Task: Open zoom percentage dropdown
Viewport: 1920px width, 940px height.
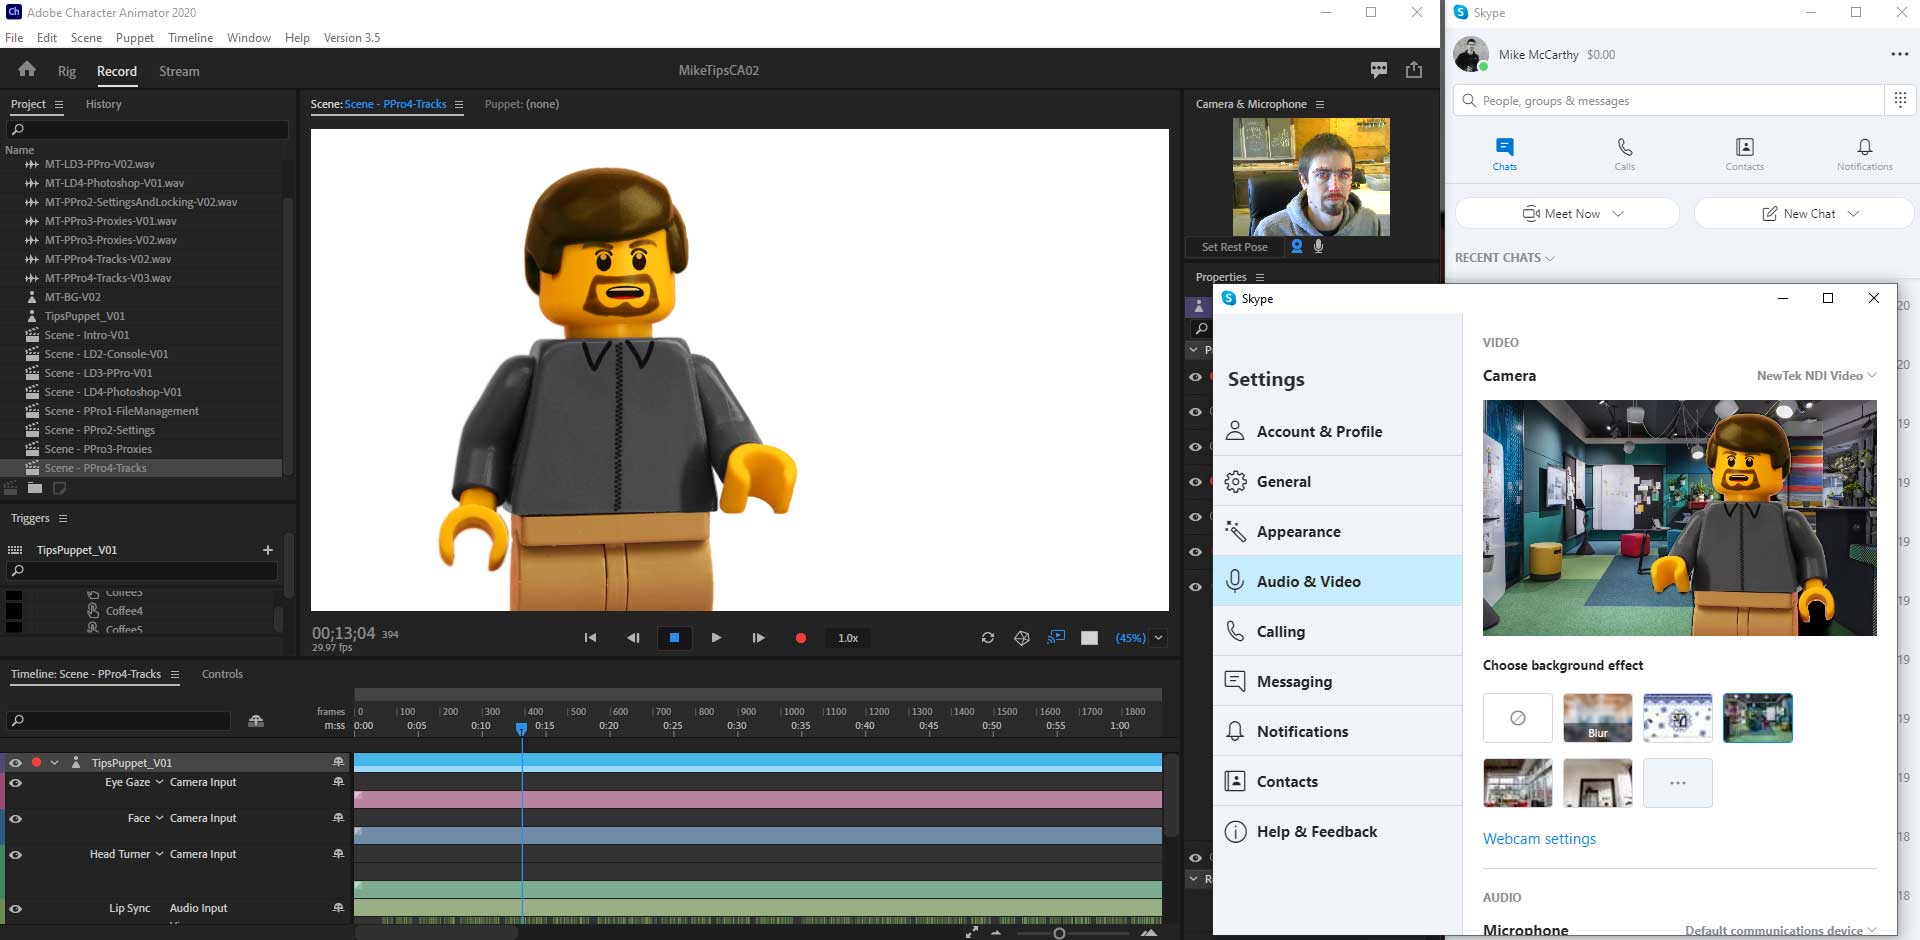Action: point(1159,638)
